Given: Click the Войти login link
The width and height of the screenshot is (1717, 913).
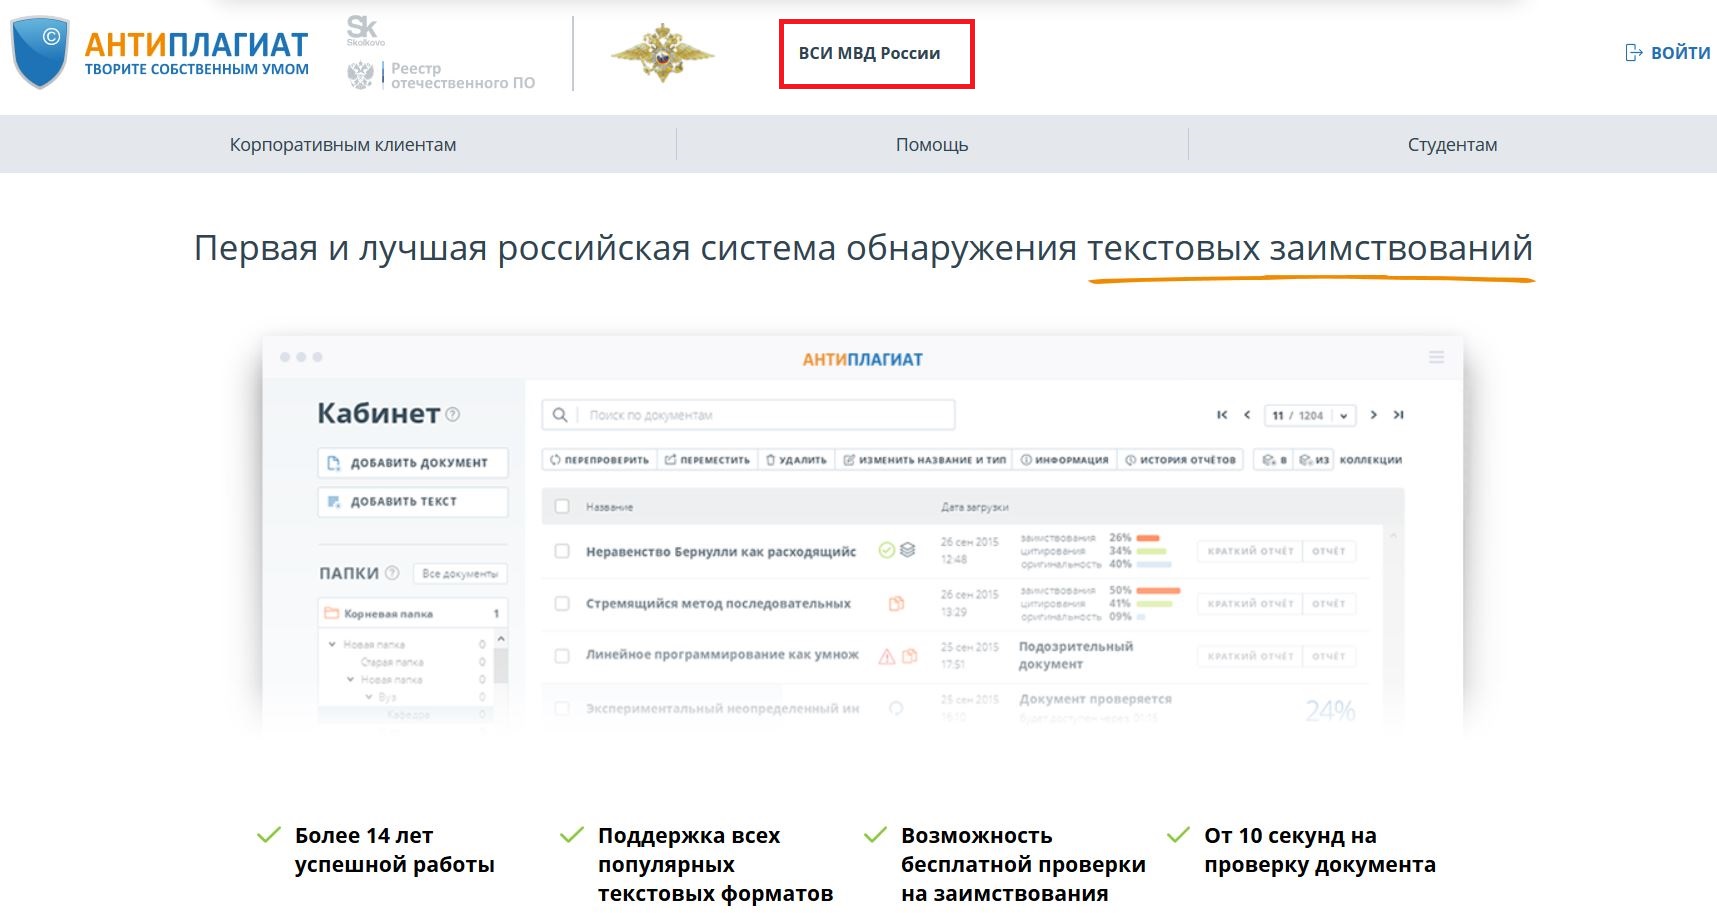Looking at the screenshot, I should click(x=1668, y=53).
